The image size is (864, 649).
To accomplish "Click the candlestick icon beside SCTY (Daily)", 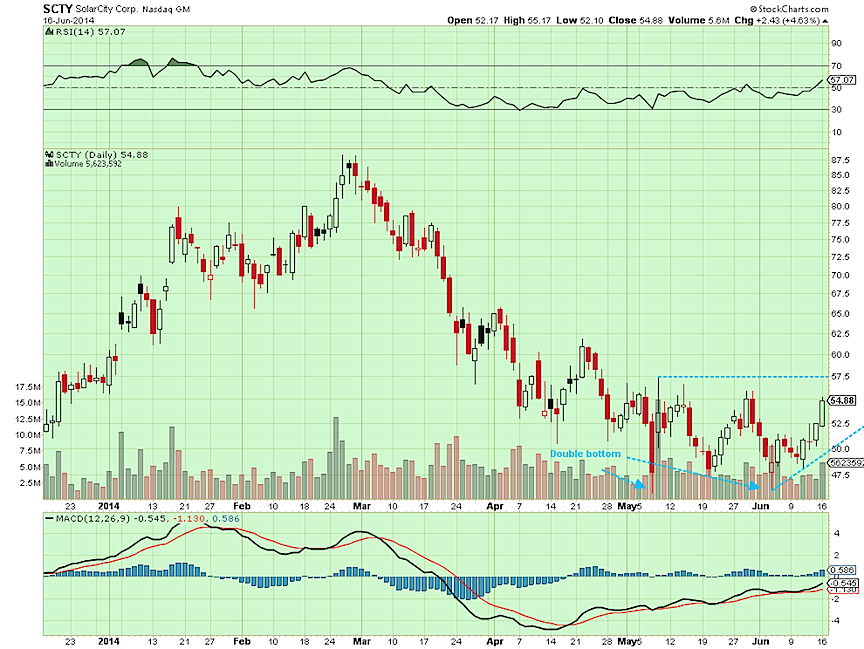I will 49,155.
